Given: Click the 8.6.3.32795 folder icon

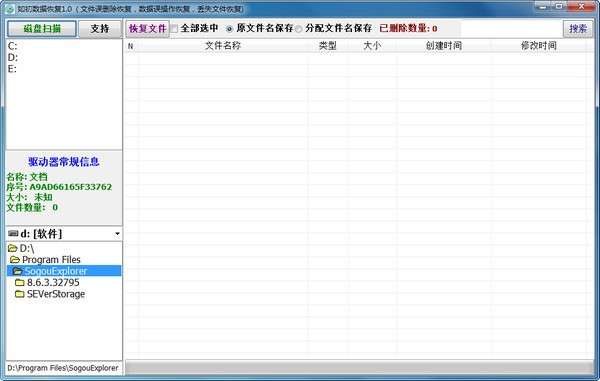Looking at the screenshot, I should tap(20, 283).
